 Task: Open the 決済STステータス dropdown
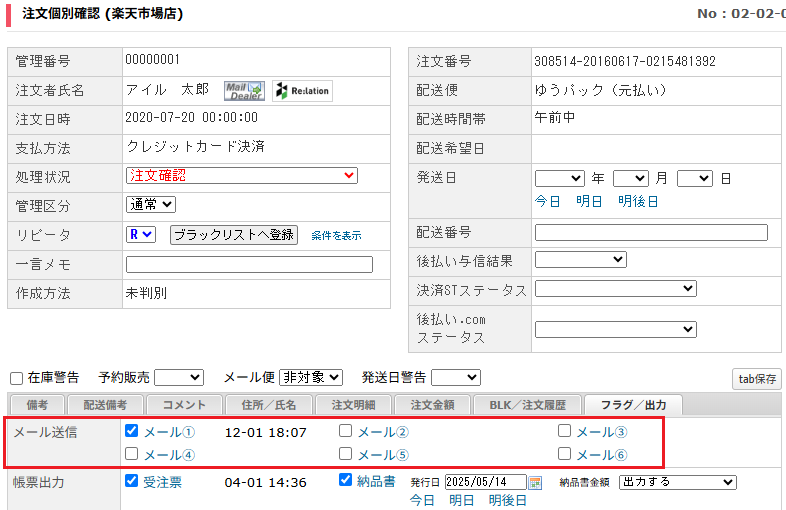pos(616,288)
